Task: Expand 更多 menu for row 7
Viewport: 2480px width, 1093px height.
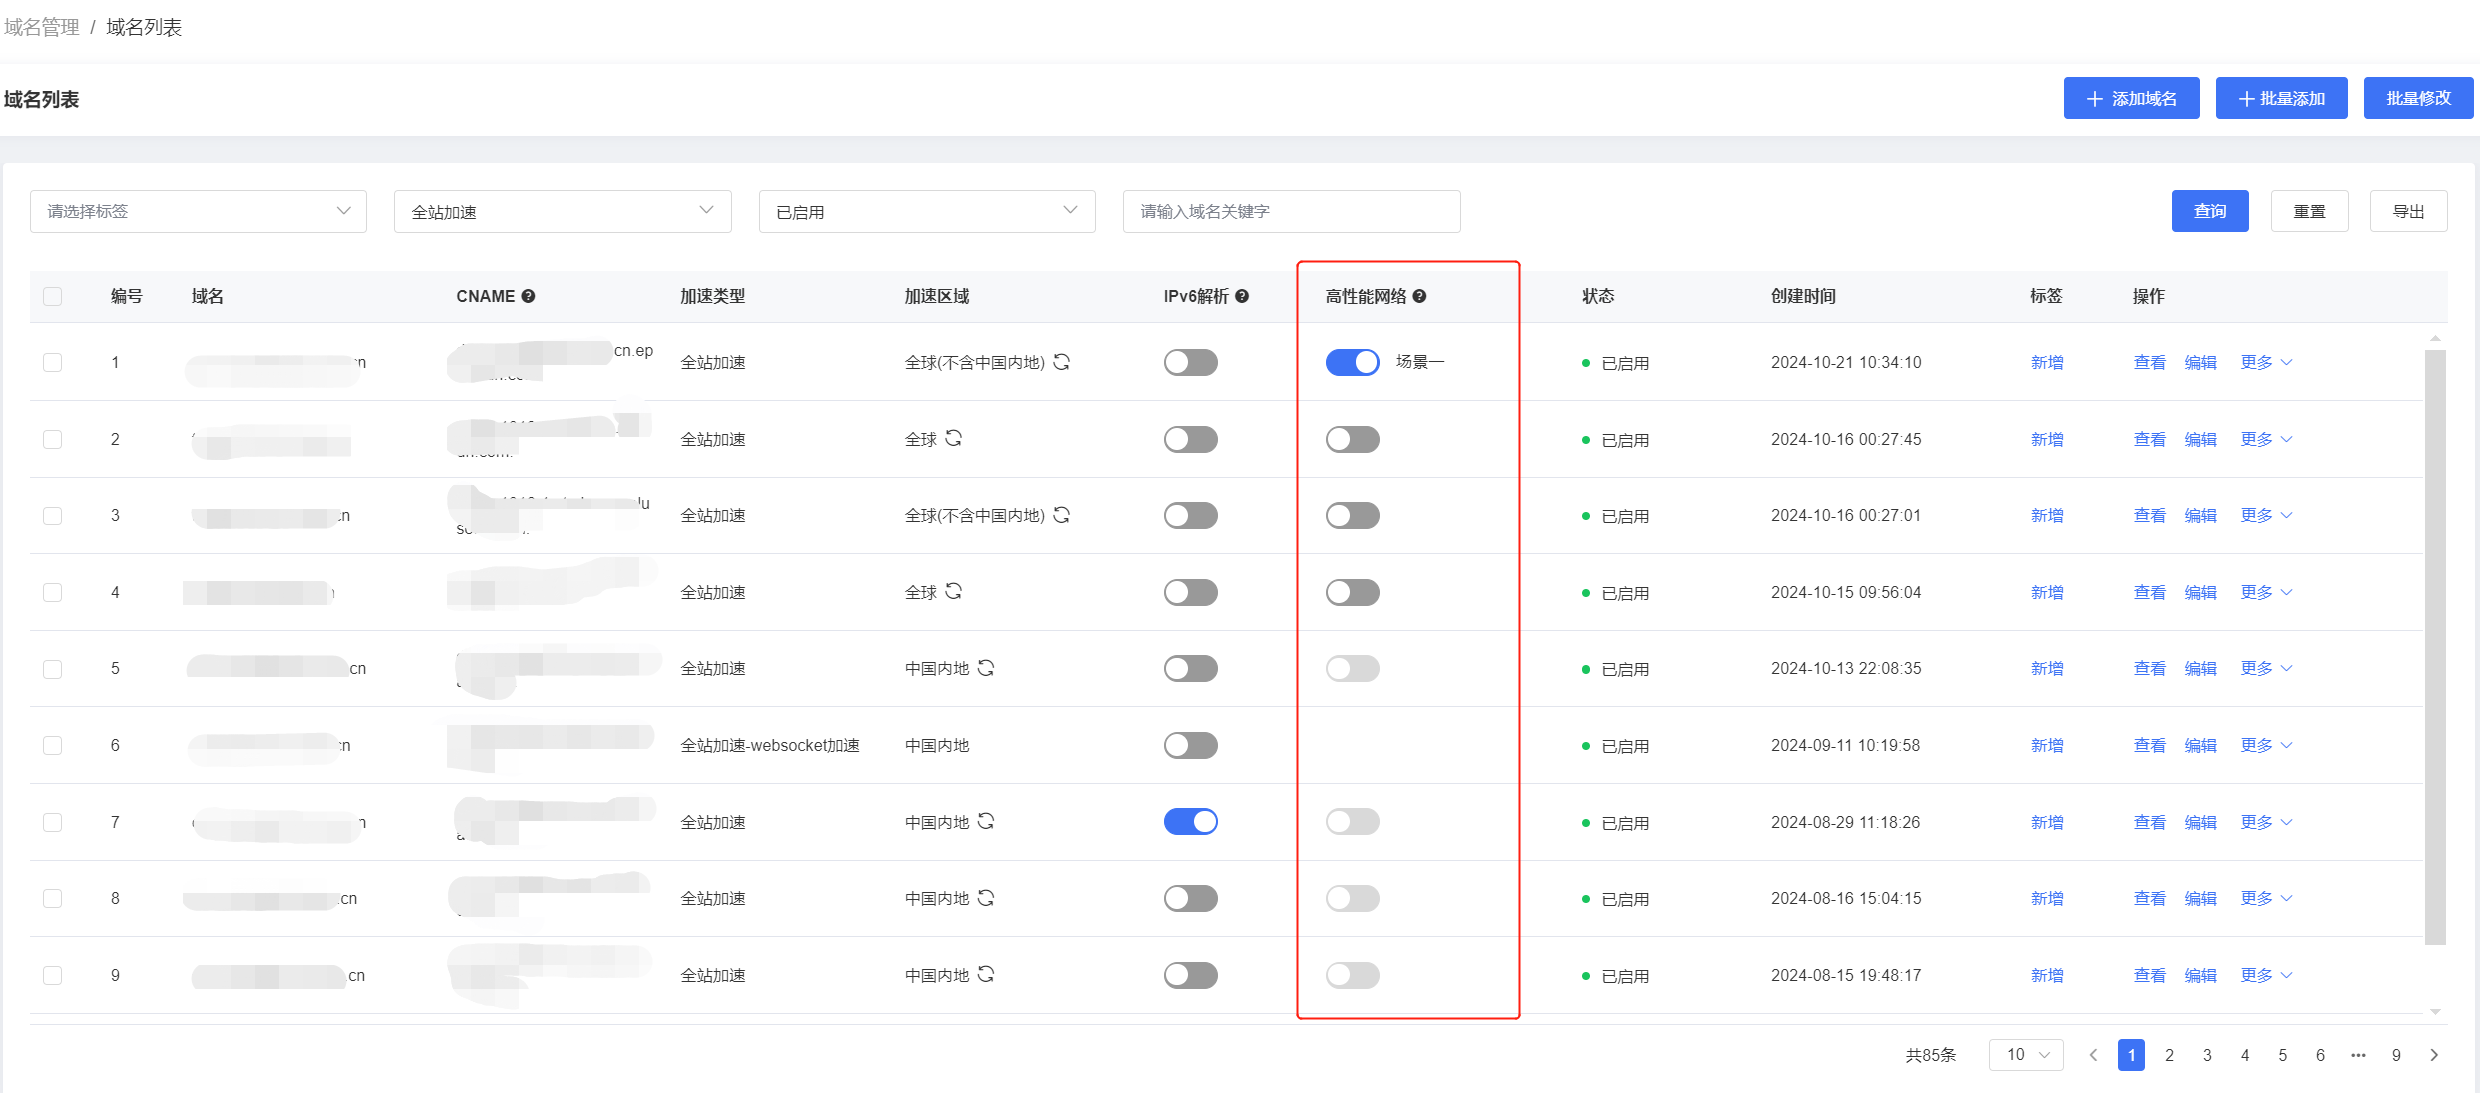Action: tap(2266, 822)
